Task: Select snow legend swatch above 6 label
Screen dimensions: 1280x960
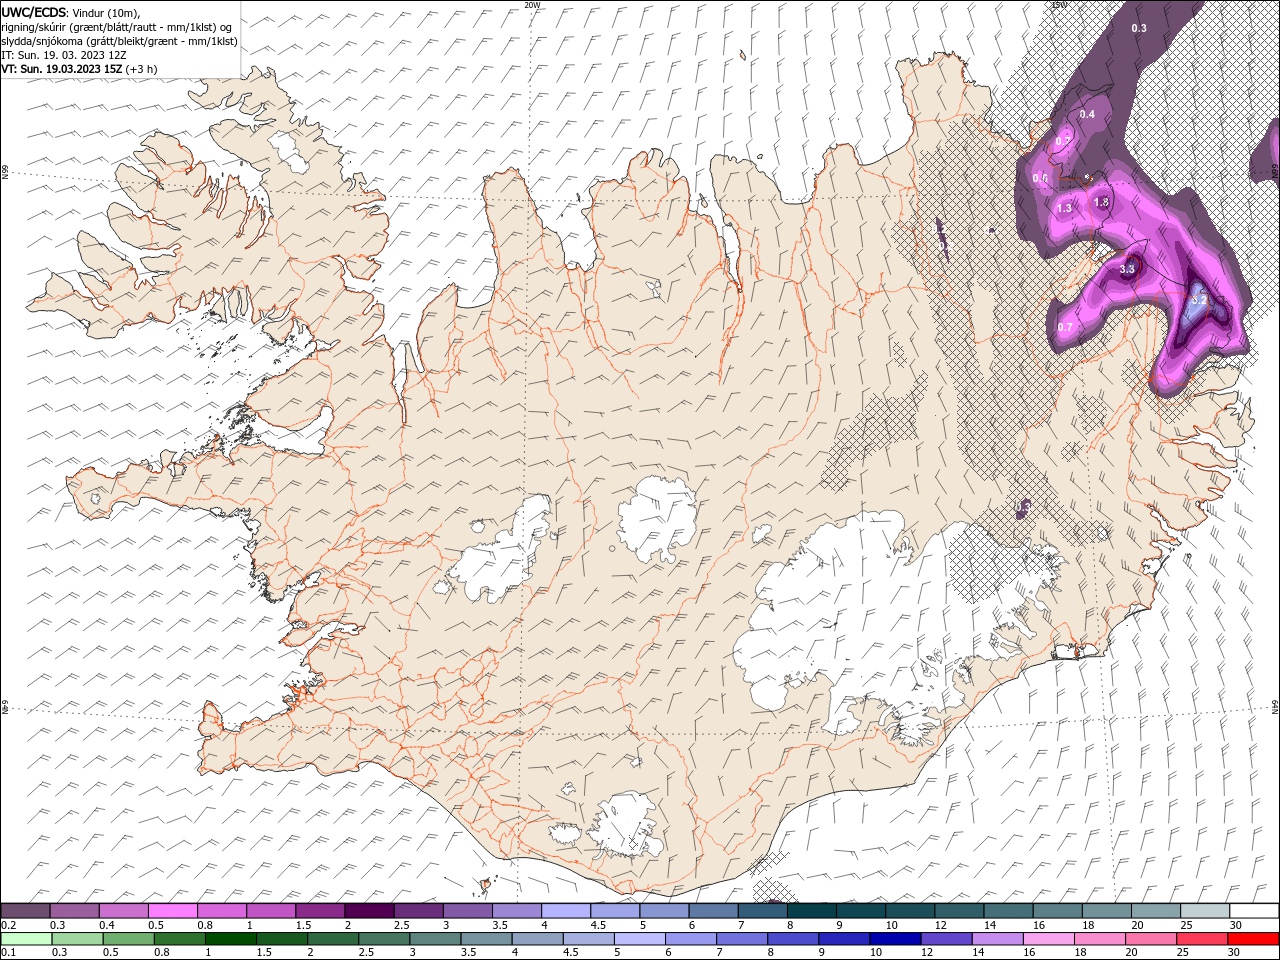Action: [712, 911]
